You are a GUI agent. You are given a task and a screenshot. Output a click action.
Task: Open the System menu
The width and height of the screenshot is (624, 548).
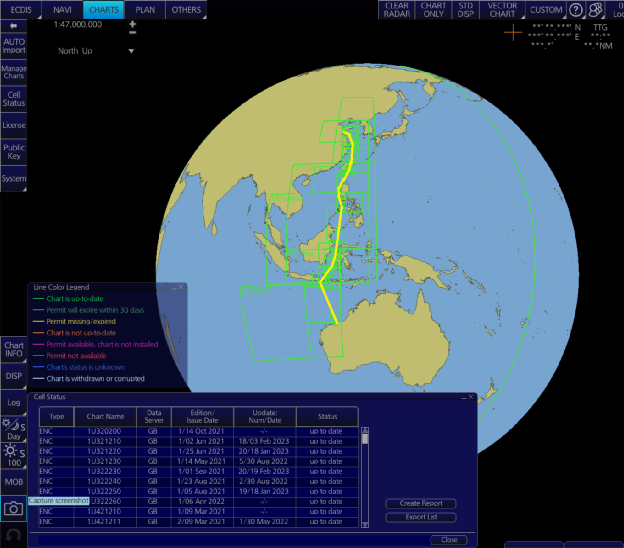click(13, 178)
